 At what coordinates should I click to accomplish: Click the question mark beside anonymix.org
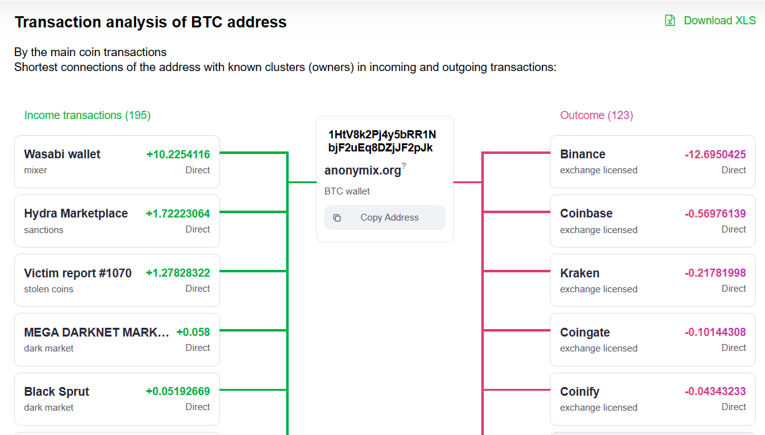(x=404, y=166)
